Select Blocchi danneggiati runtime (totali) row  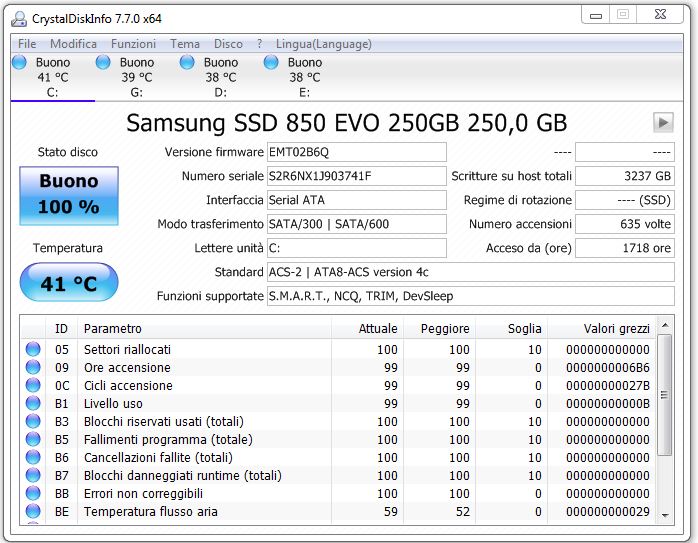click(x=338, y=476)
